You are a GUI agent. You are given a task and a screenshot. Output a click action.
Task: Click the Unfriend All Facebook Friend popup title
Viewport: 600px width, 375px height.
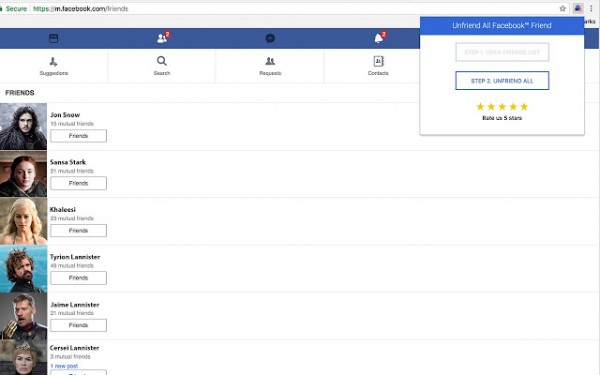pyautogui.click(x=502, y=26)
